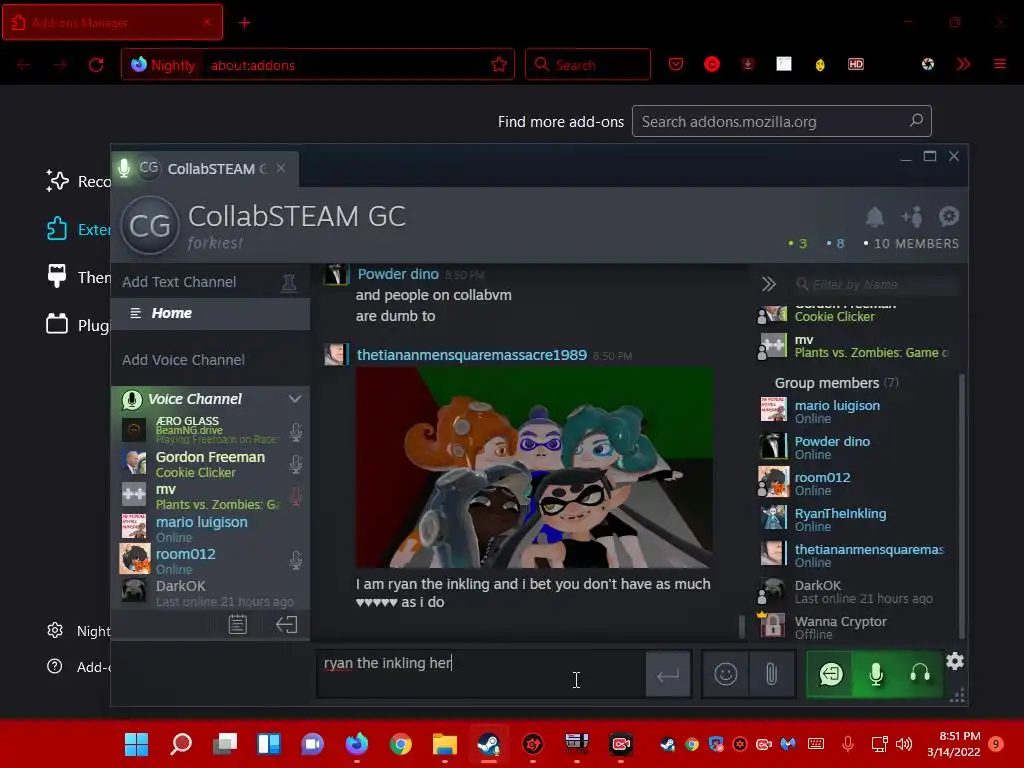The width and height of the screenshot is (1024, 768).
Task: Click the CG group avatar
Action: pos(150,225)
